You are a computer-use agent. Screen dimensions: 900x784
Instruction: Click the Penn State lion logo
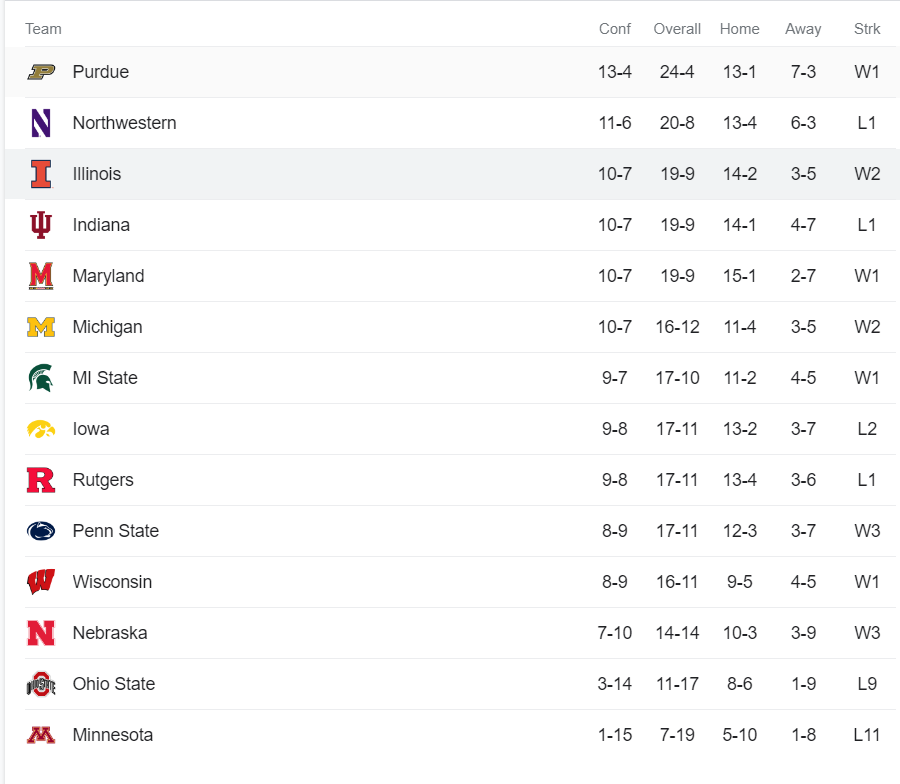pos(41,531)
